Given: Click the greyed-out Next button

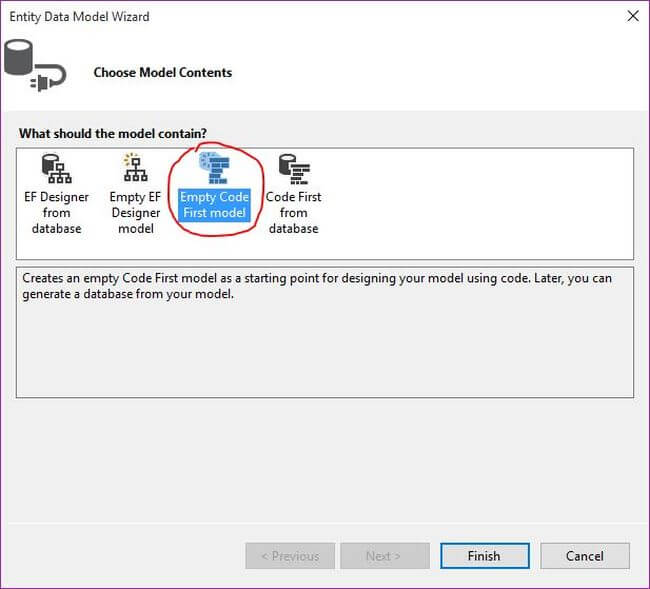Looking at the screenshot, I should [384, 556].
